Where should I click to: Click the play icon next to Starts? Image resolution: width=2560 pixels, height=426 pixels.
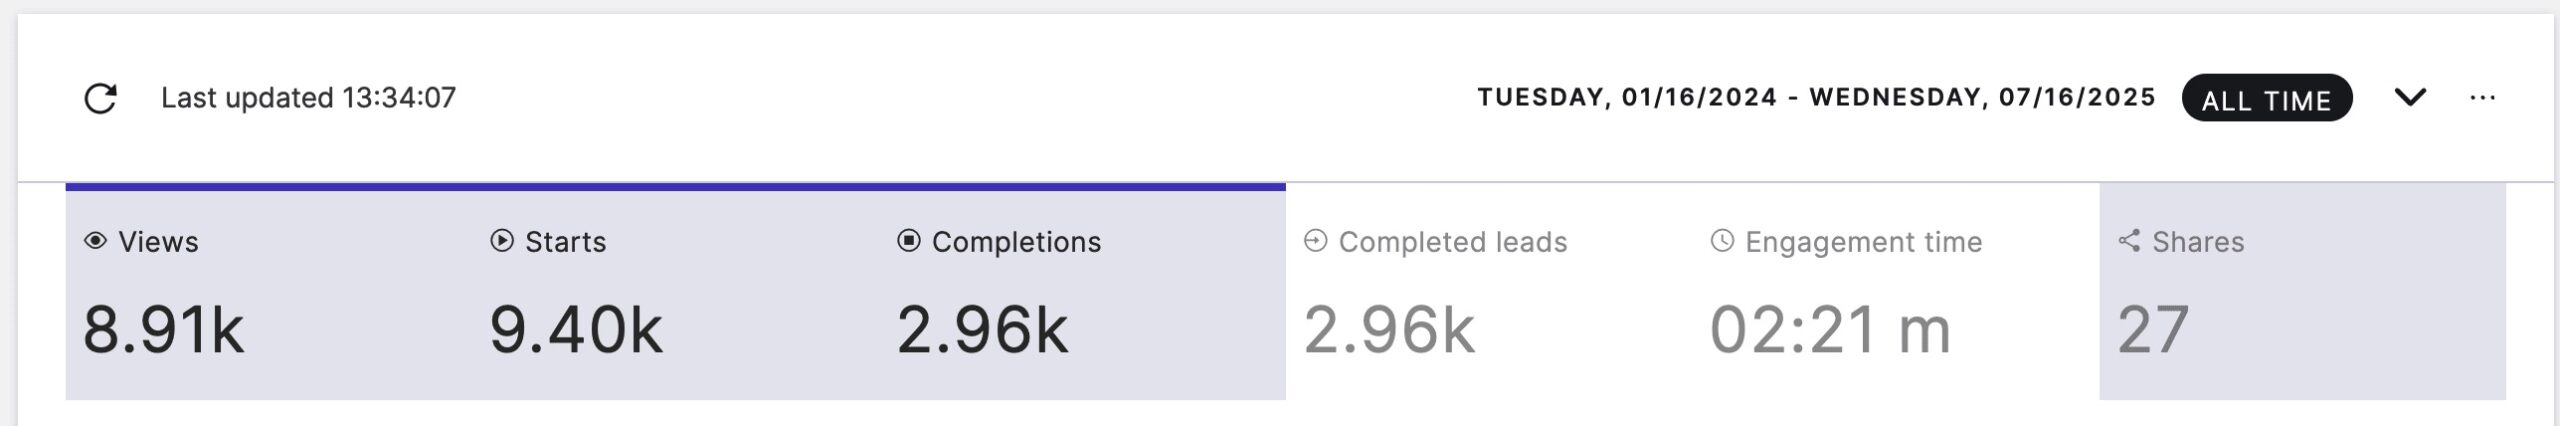click(502, 241)
